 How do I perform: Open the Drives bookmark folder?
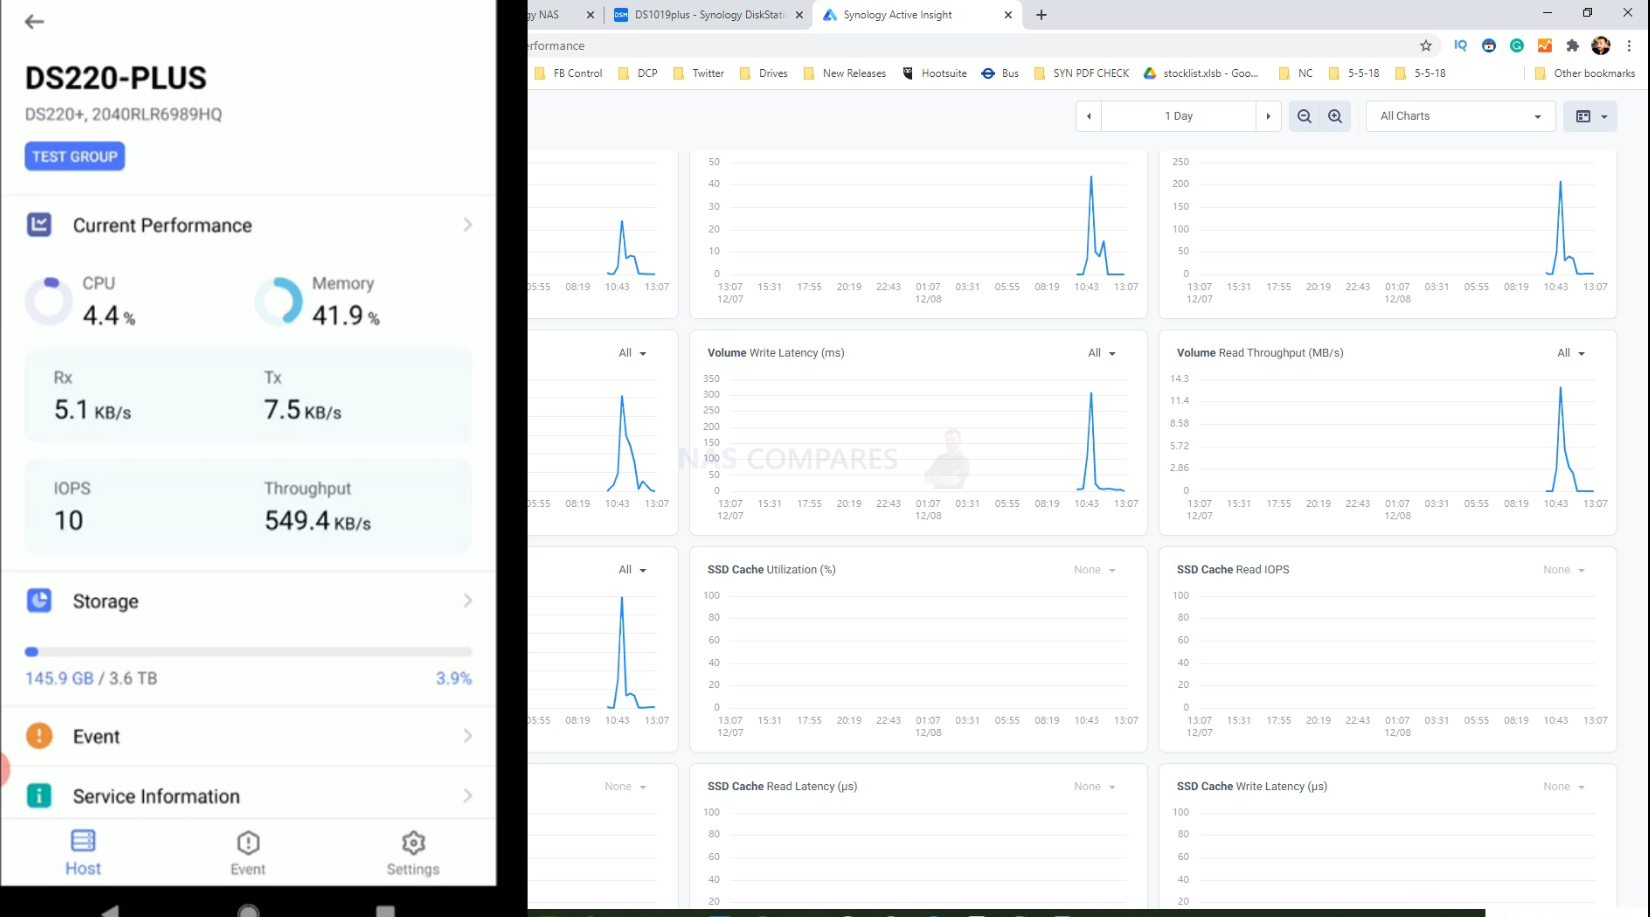pyautogui.click(x=763, y=73)
